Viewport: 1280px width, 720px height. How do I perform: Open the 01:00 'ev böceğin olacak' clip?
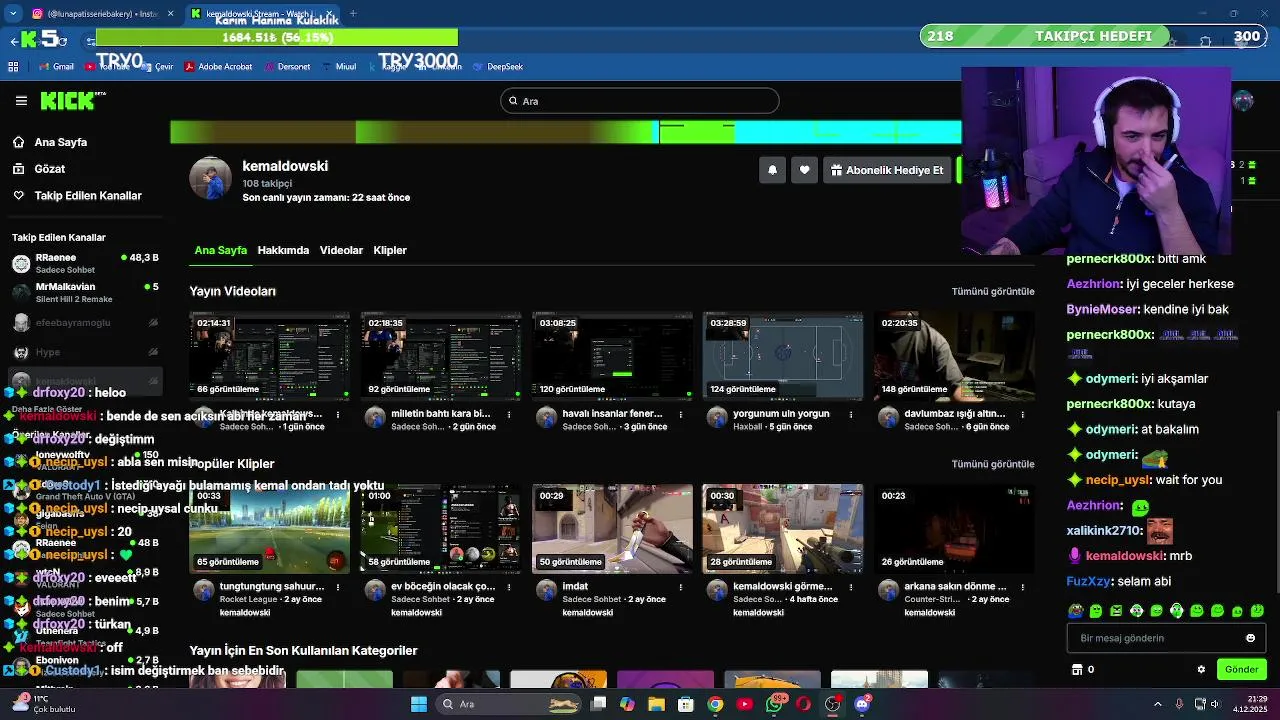(x=441, y=529)
